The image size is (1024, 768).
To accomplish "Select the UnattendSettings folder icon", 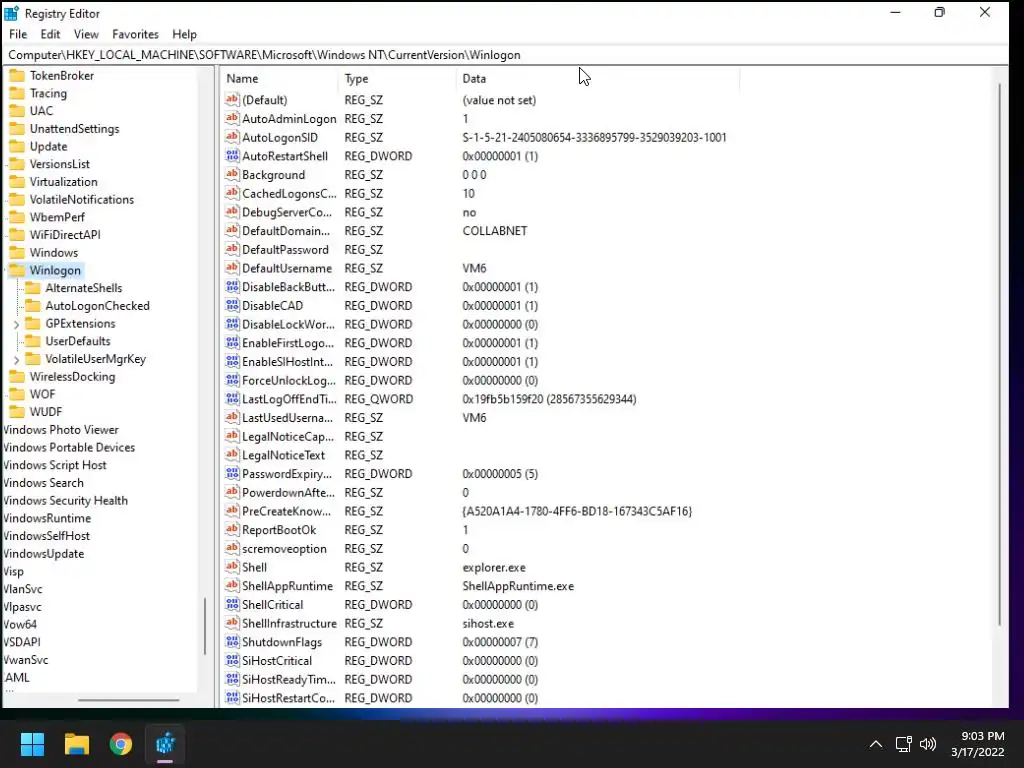I will 18,128.
